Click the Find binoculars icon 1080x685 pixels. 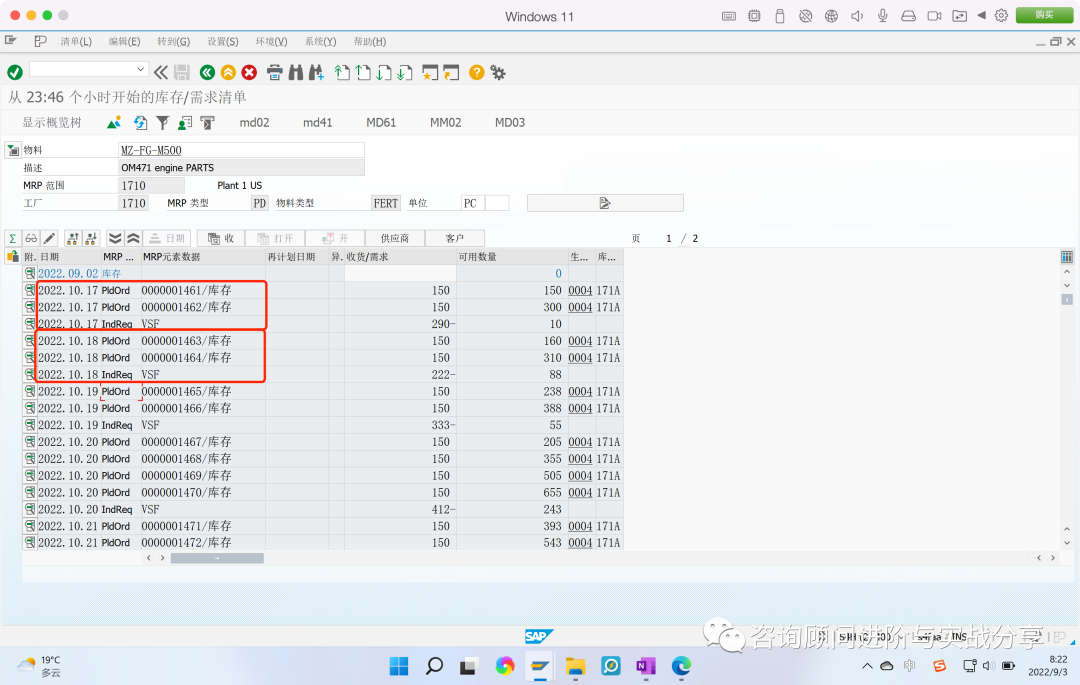coord(295,72)
